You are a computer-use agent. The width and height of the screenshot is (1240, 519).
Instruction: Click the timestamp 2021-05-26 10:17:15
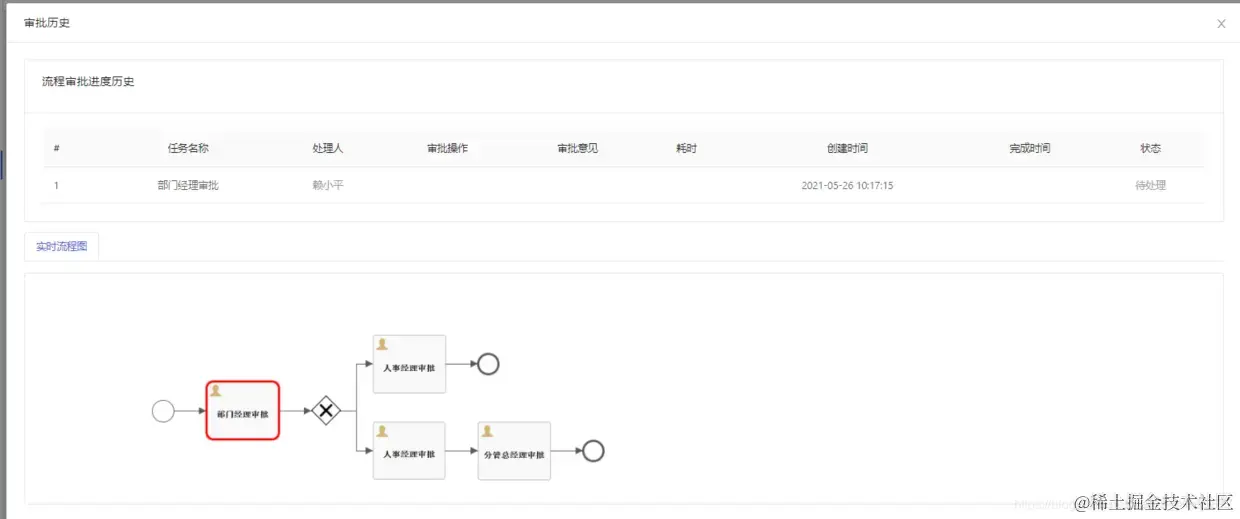point(847,185)
